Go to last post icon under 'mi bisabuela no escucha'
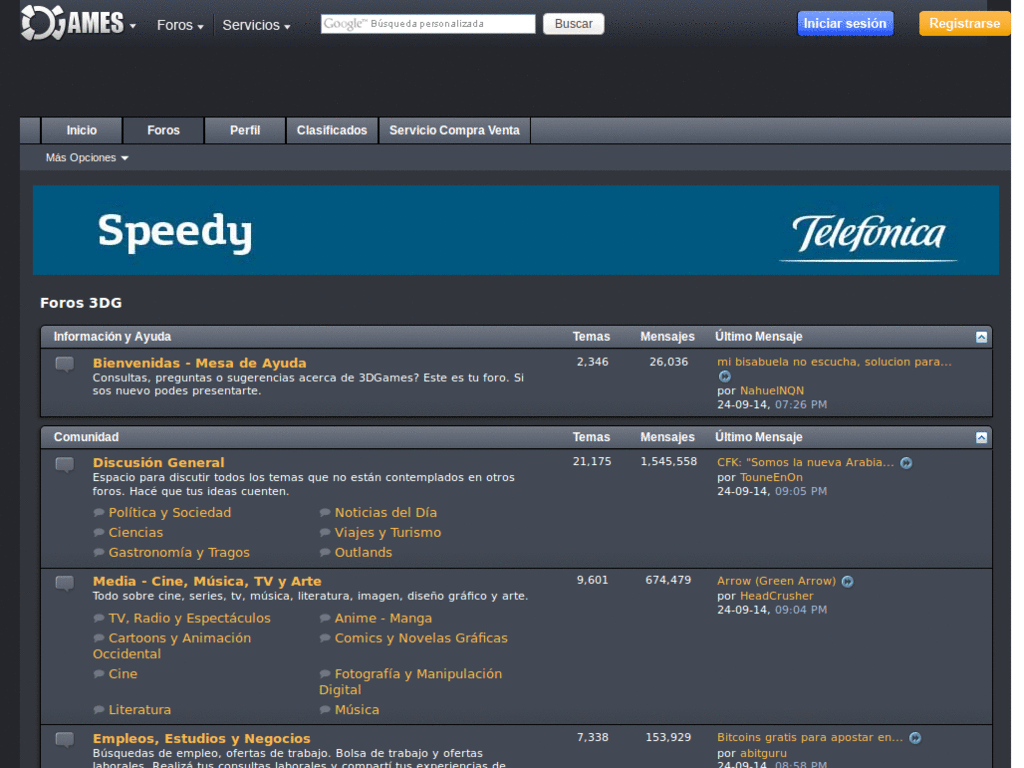Viewport: 1024px width, 768px height. coord(725,376)
